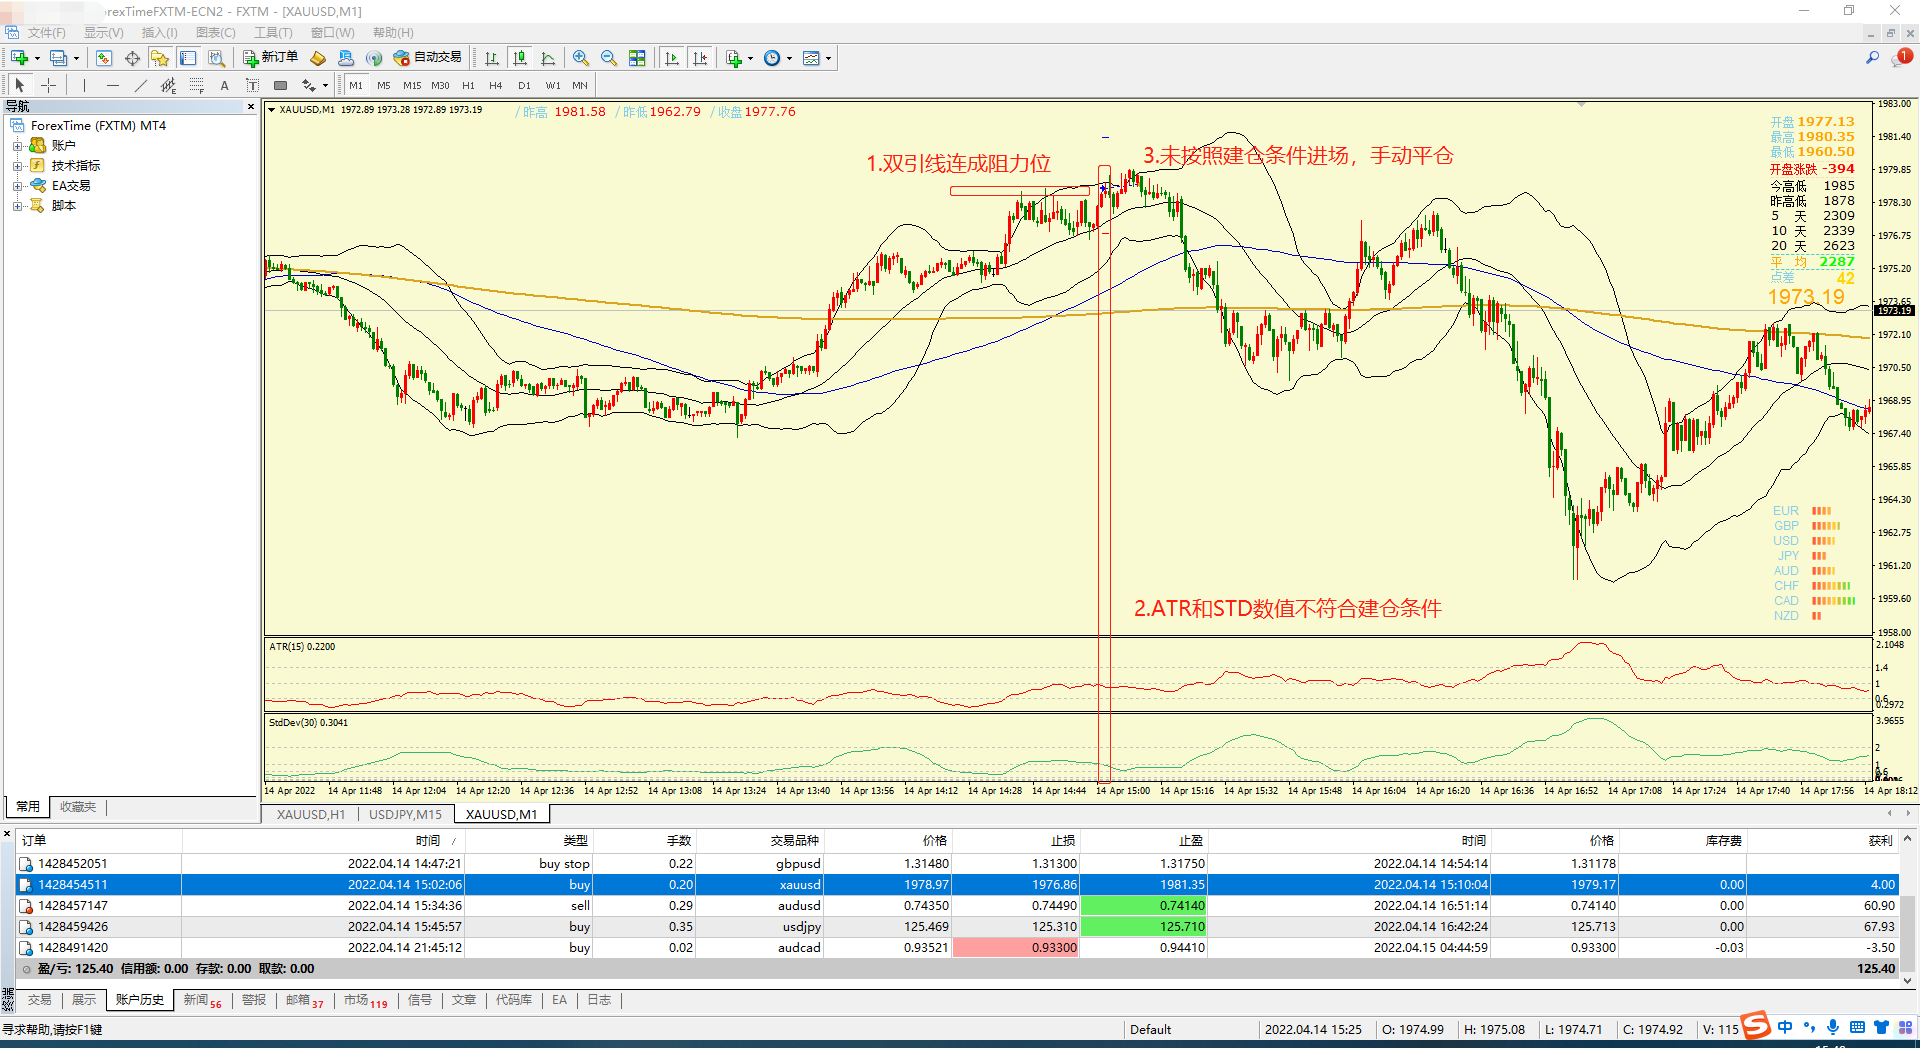
Task: Select the crosshair tool
Action: (x=48, y=85)
